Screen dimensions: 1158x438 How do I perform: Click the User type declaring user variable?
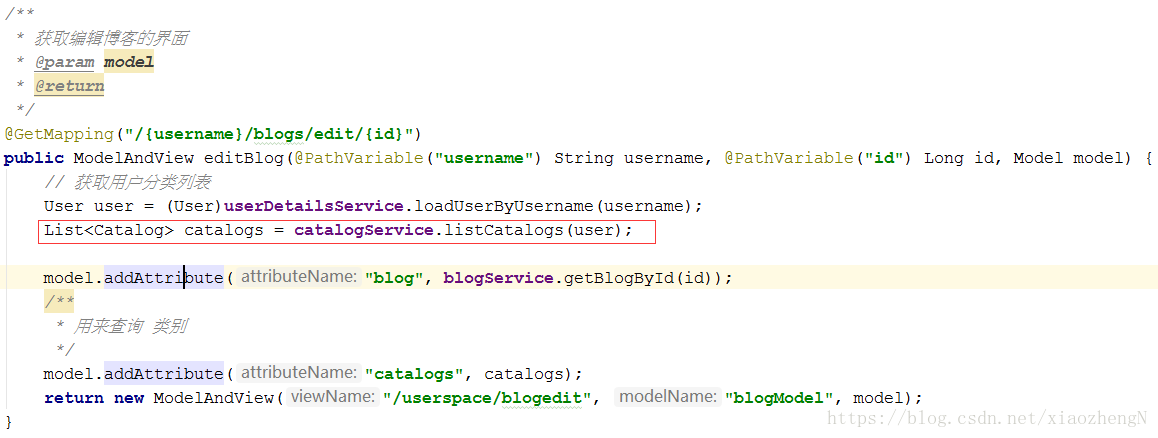[64, 206]
